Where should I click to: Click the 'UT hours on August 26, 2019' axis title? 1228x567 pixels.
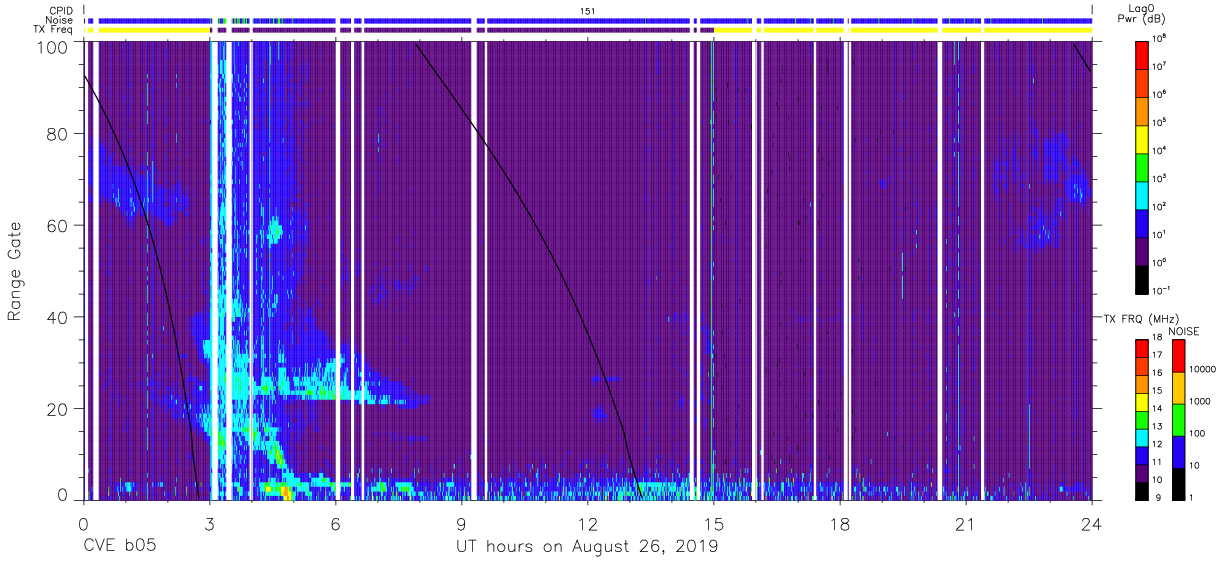(x=587, y=547)
